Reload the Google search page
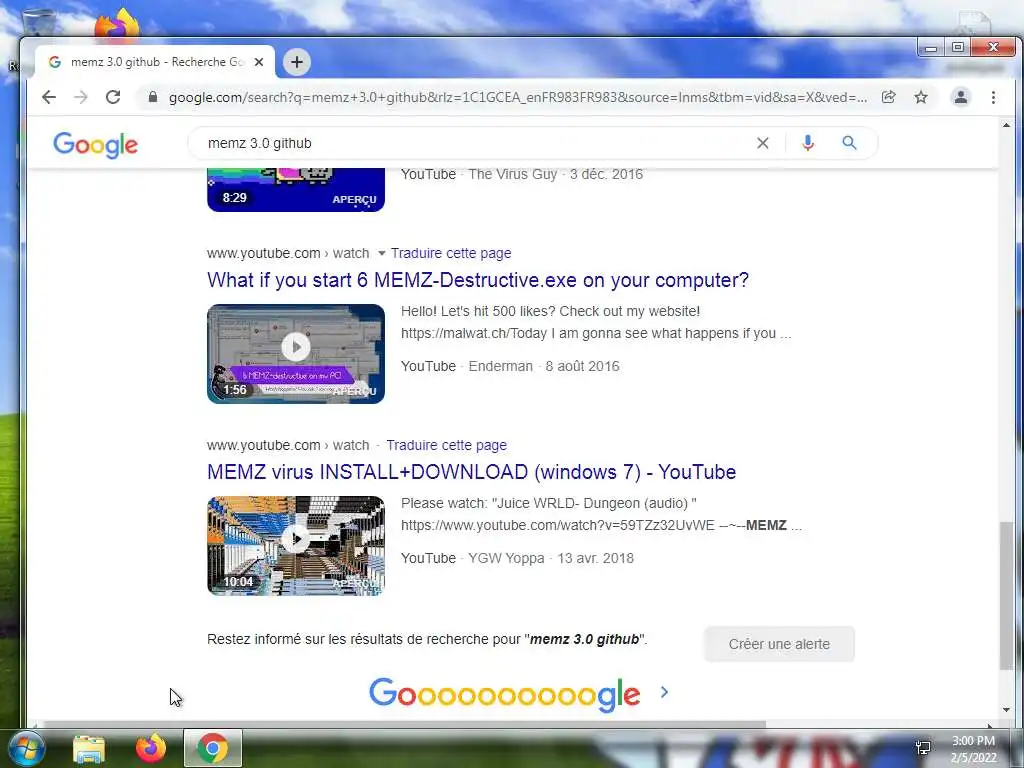This screenshot has height=768, width=1024. point(113,97)
